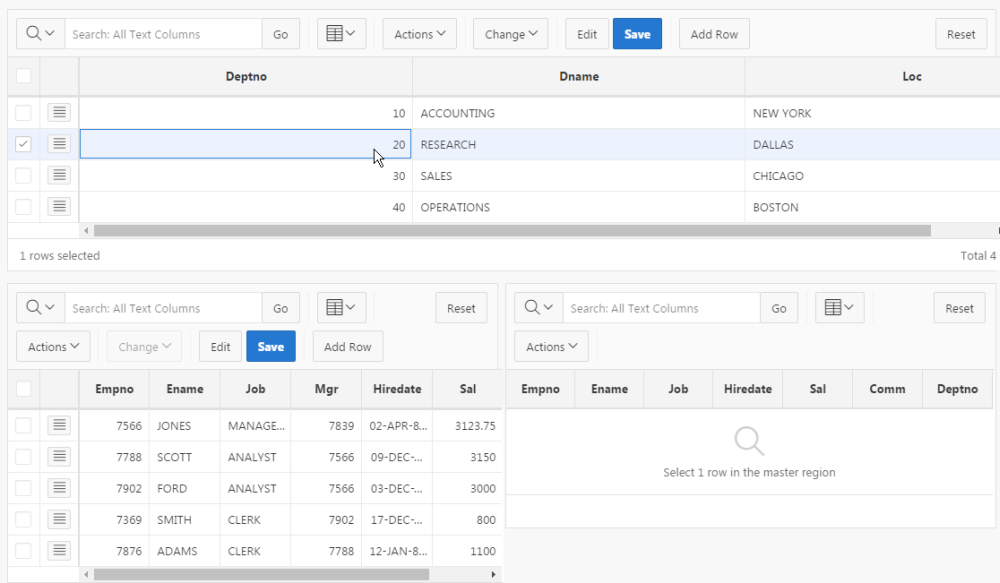This screenshot has height=583, width=1000.
Task: Check the SCOTT row checkbox
Action: pos(24,457)
